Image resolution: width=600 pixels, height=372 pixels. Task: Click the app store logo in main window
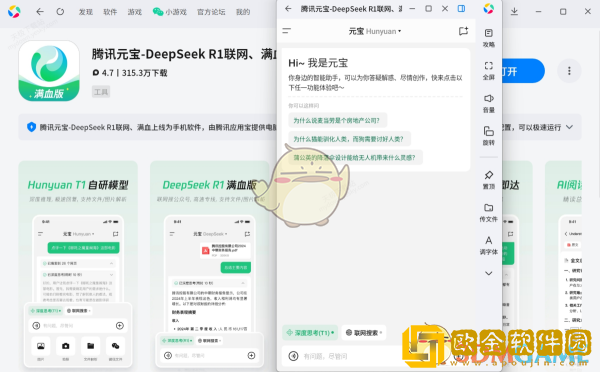click(x=14, y=11)
